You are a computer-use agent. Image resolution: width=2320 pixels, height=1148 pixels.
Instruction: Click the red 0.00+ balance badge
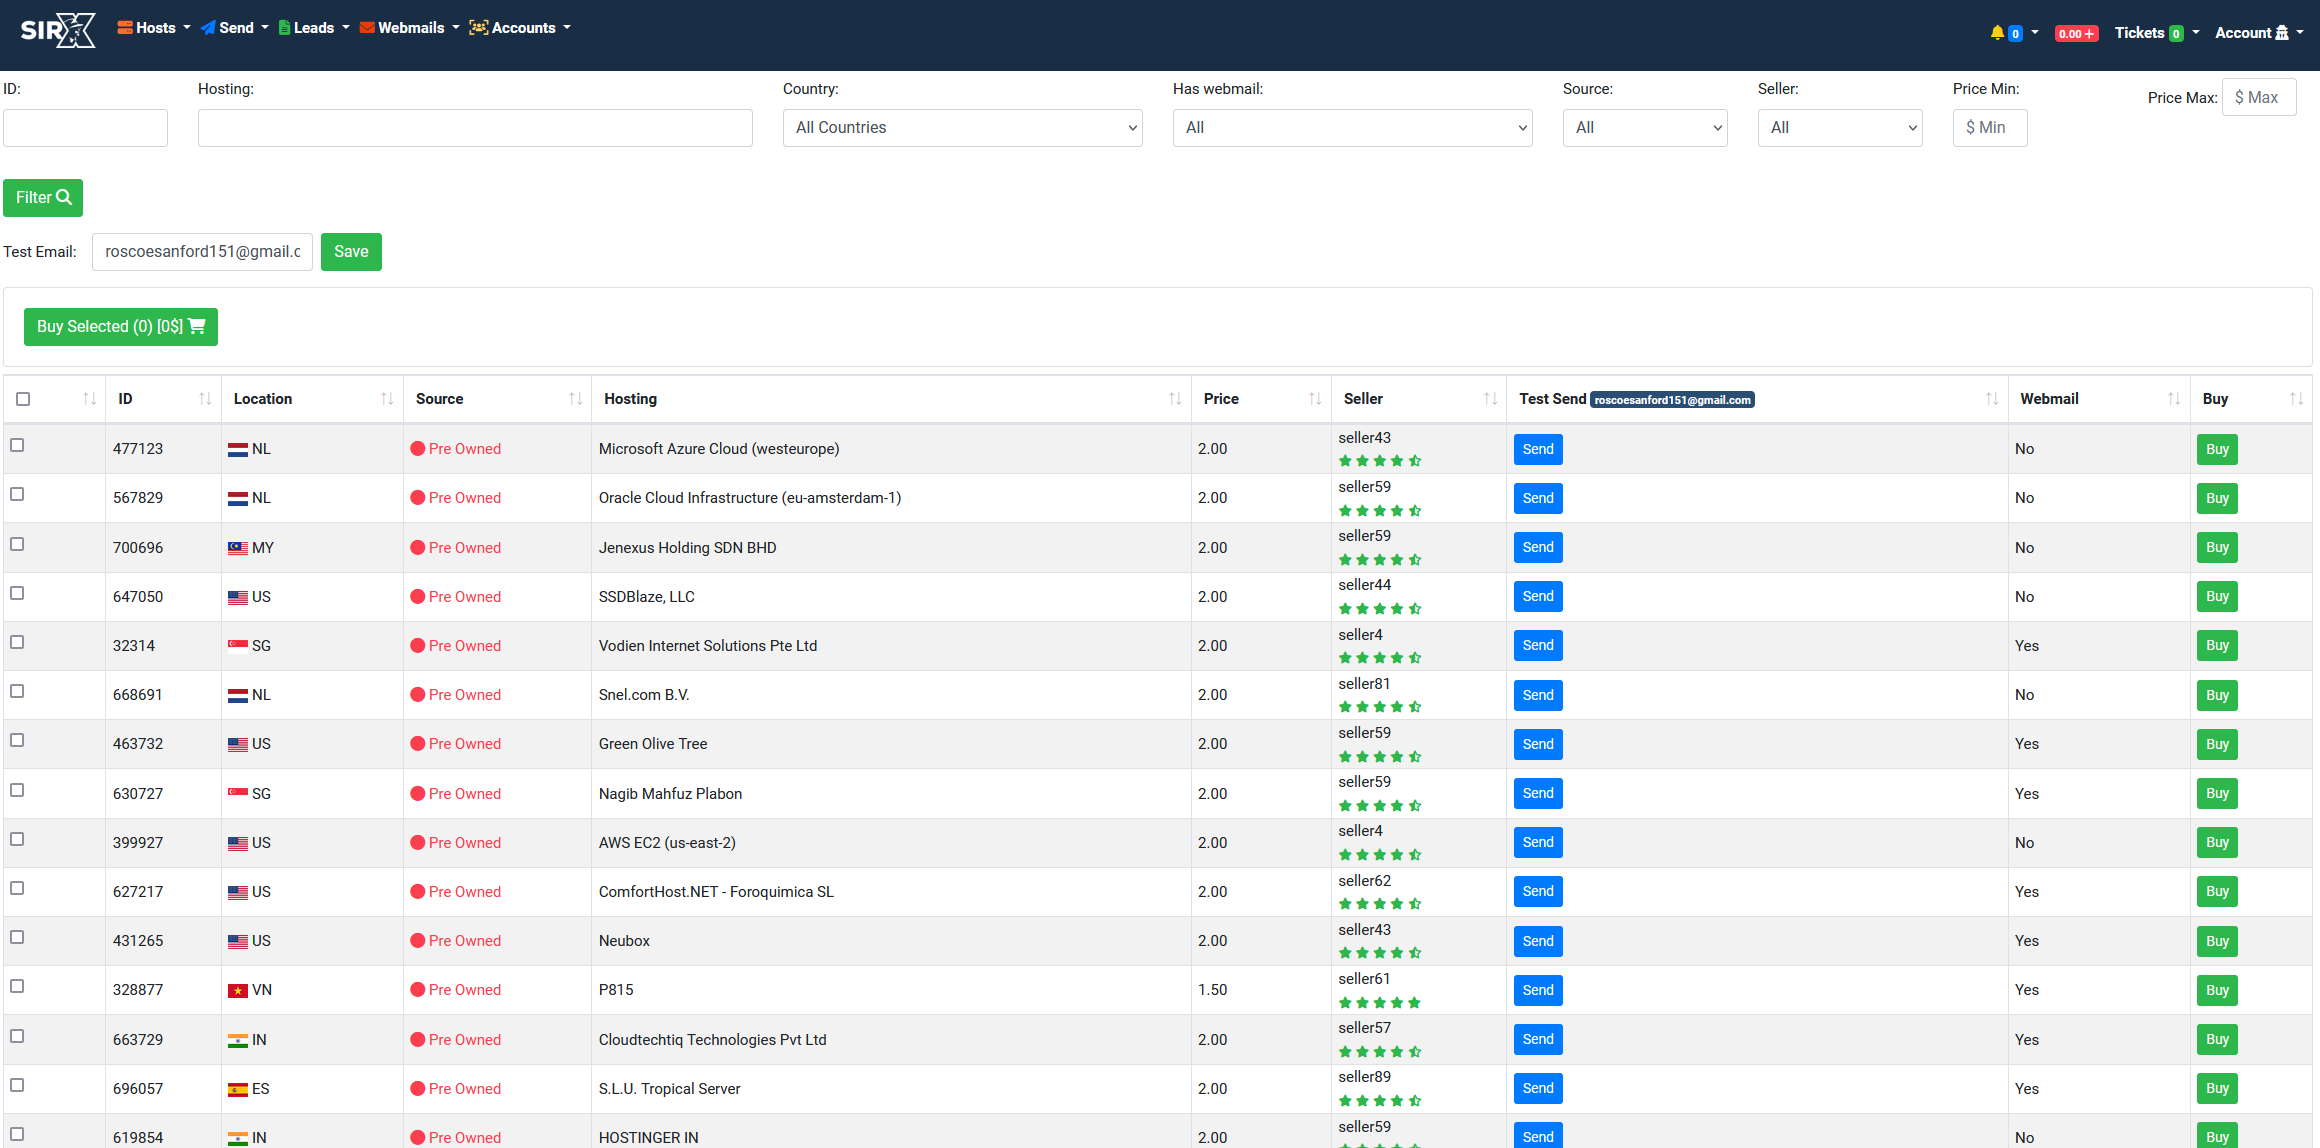(x=2076, y=34)
